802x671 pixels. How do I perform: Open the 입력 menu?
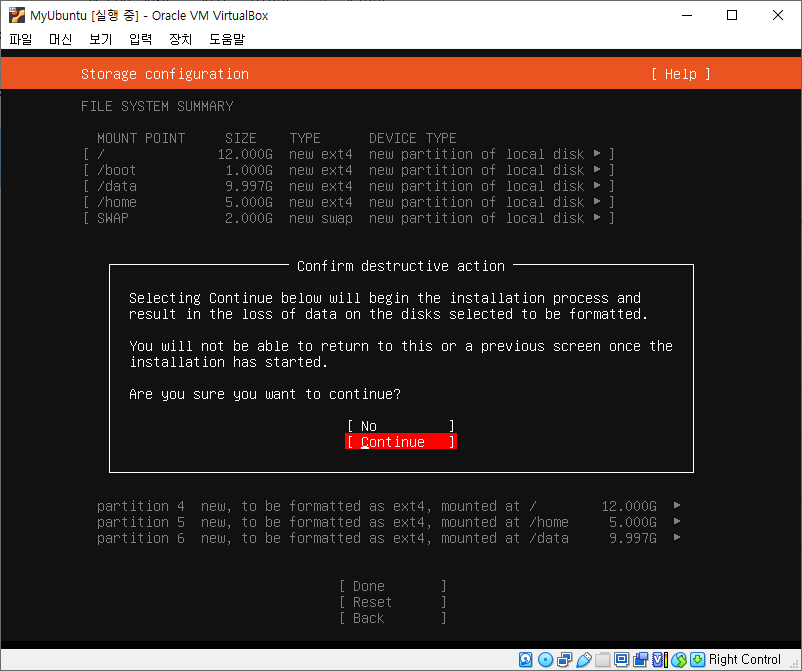(140, 39)
